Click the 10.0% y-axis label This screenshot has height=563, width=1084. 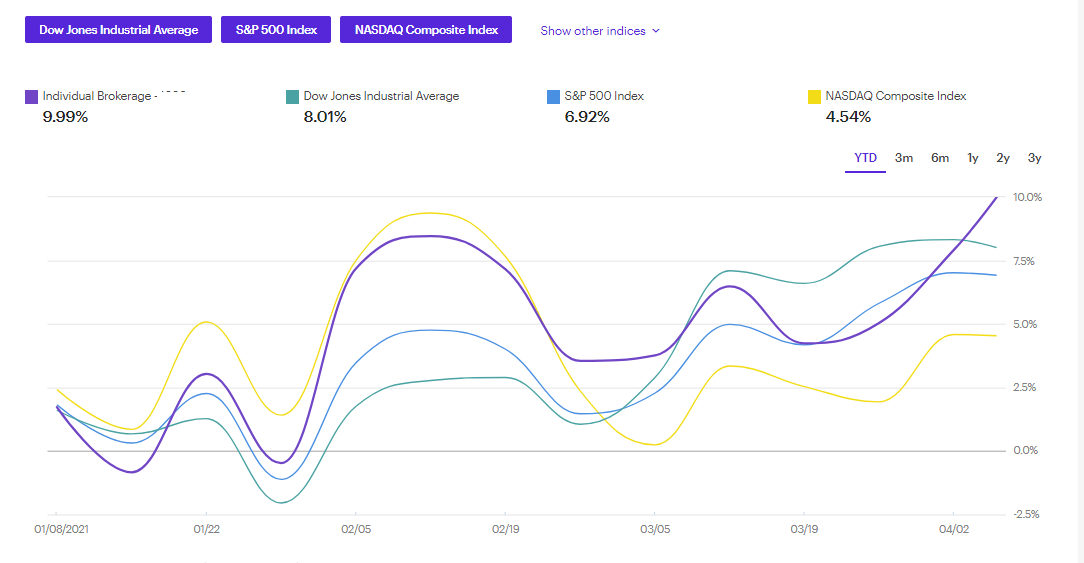point(1027,197)
